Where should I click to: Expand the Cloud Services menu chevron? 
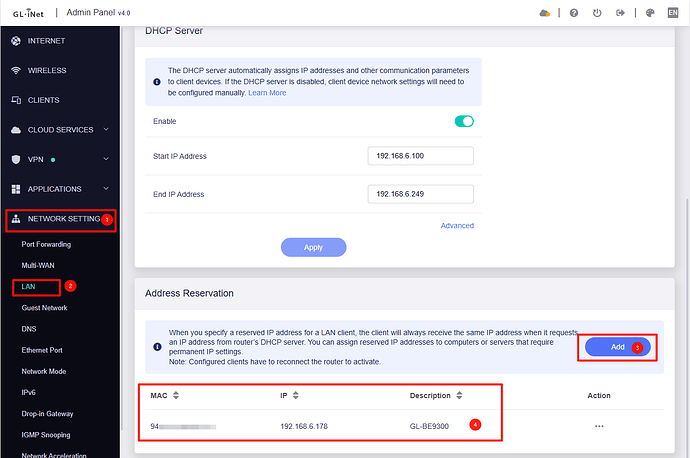[x=105, y=130]
